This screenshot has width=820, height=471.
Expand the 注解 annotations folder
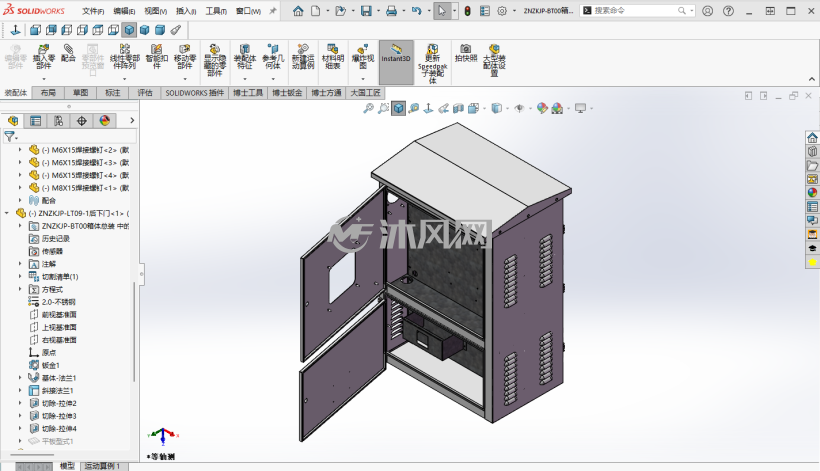coord(20,264)
